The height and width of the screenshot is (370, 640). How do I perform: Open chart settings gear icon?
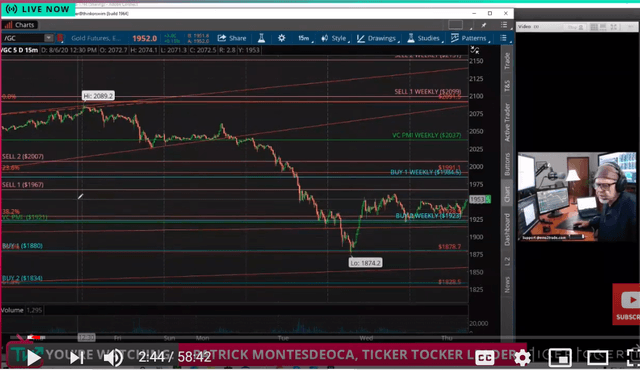click(282, 38)
